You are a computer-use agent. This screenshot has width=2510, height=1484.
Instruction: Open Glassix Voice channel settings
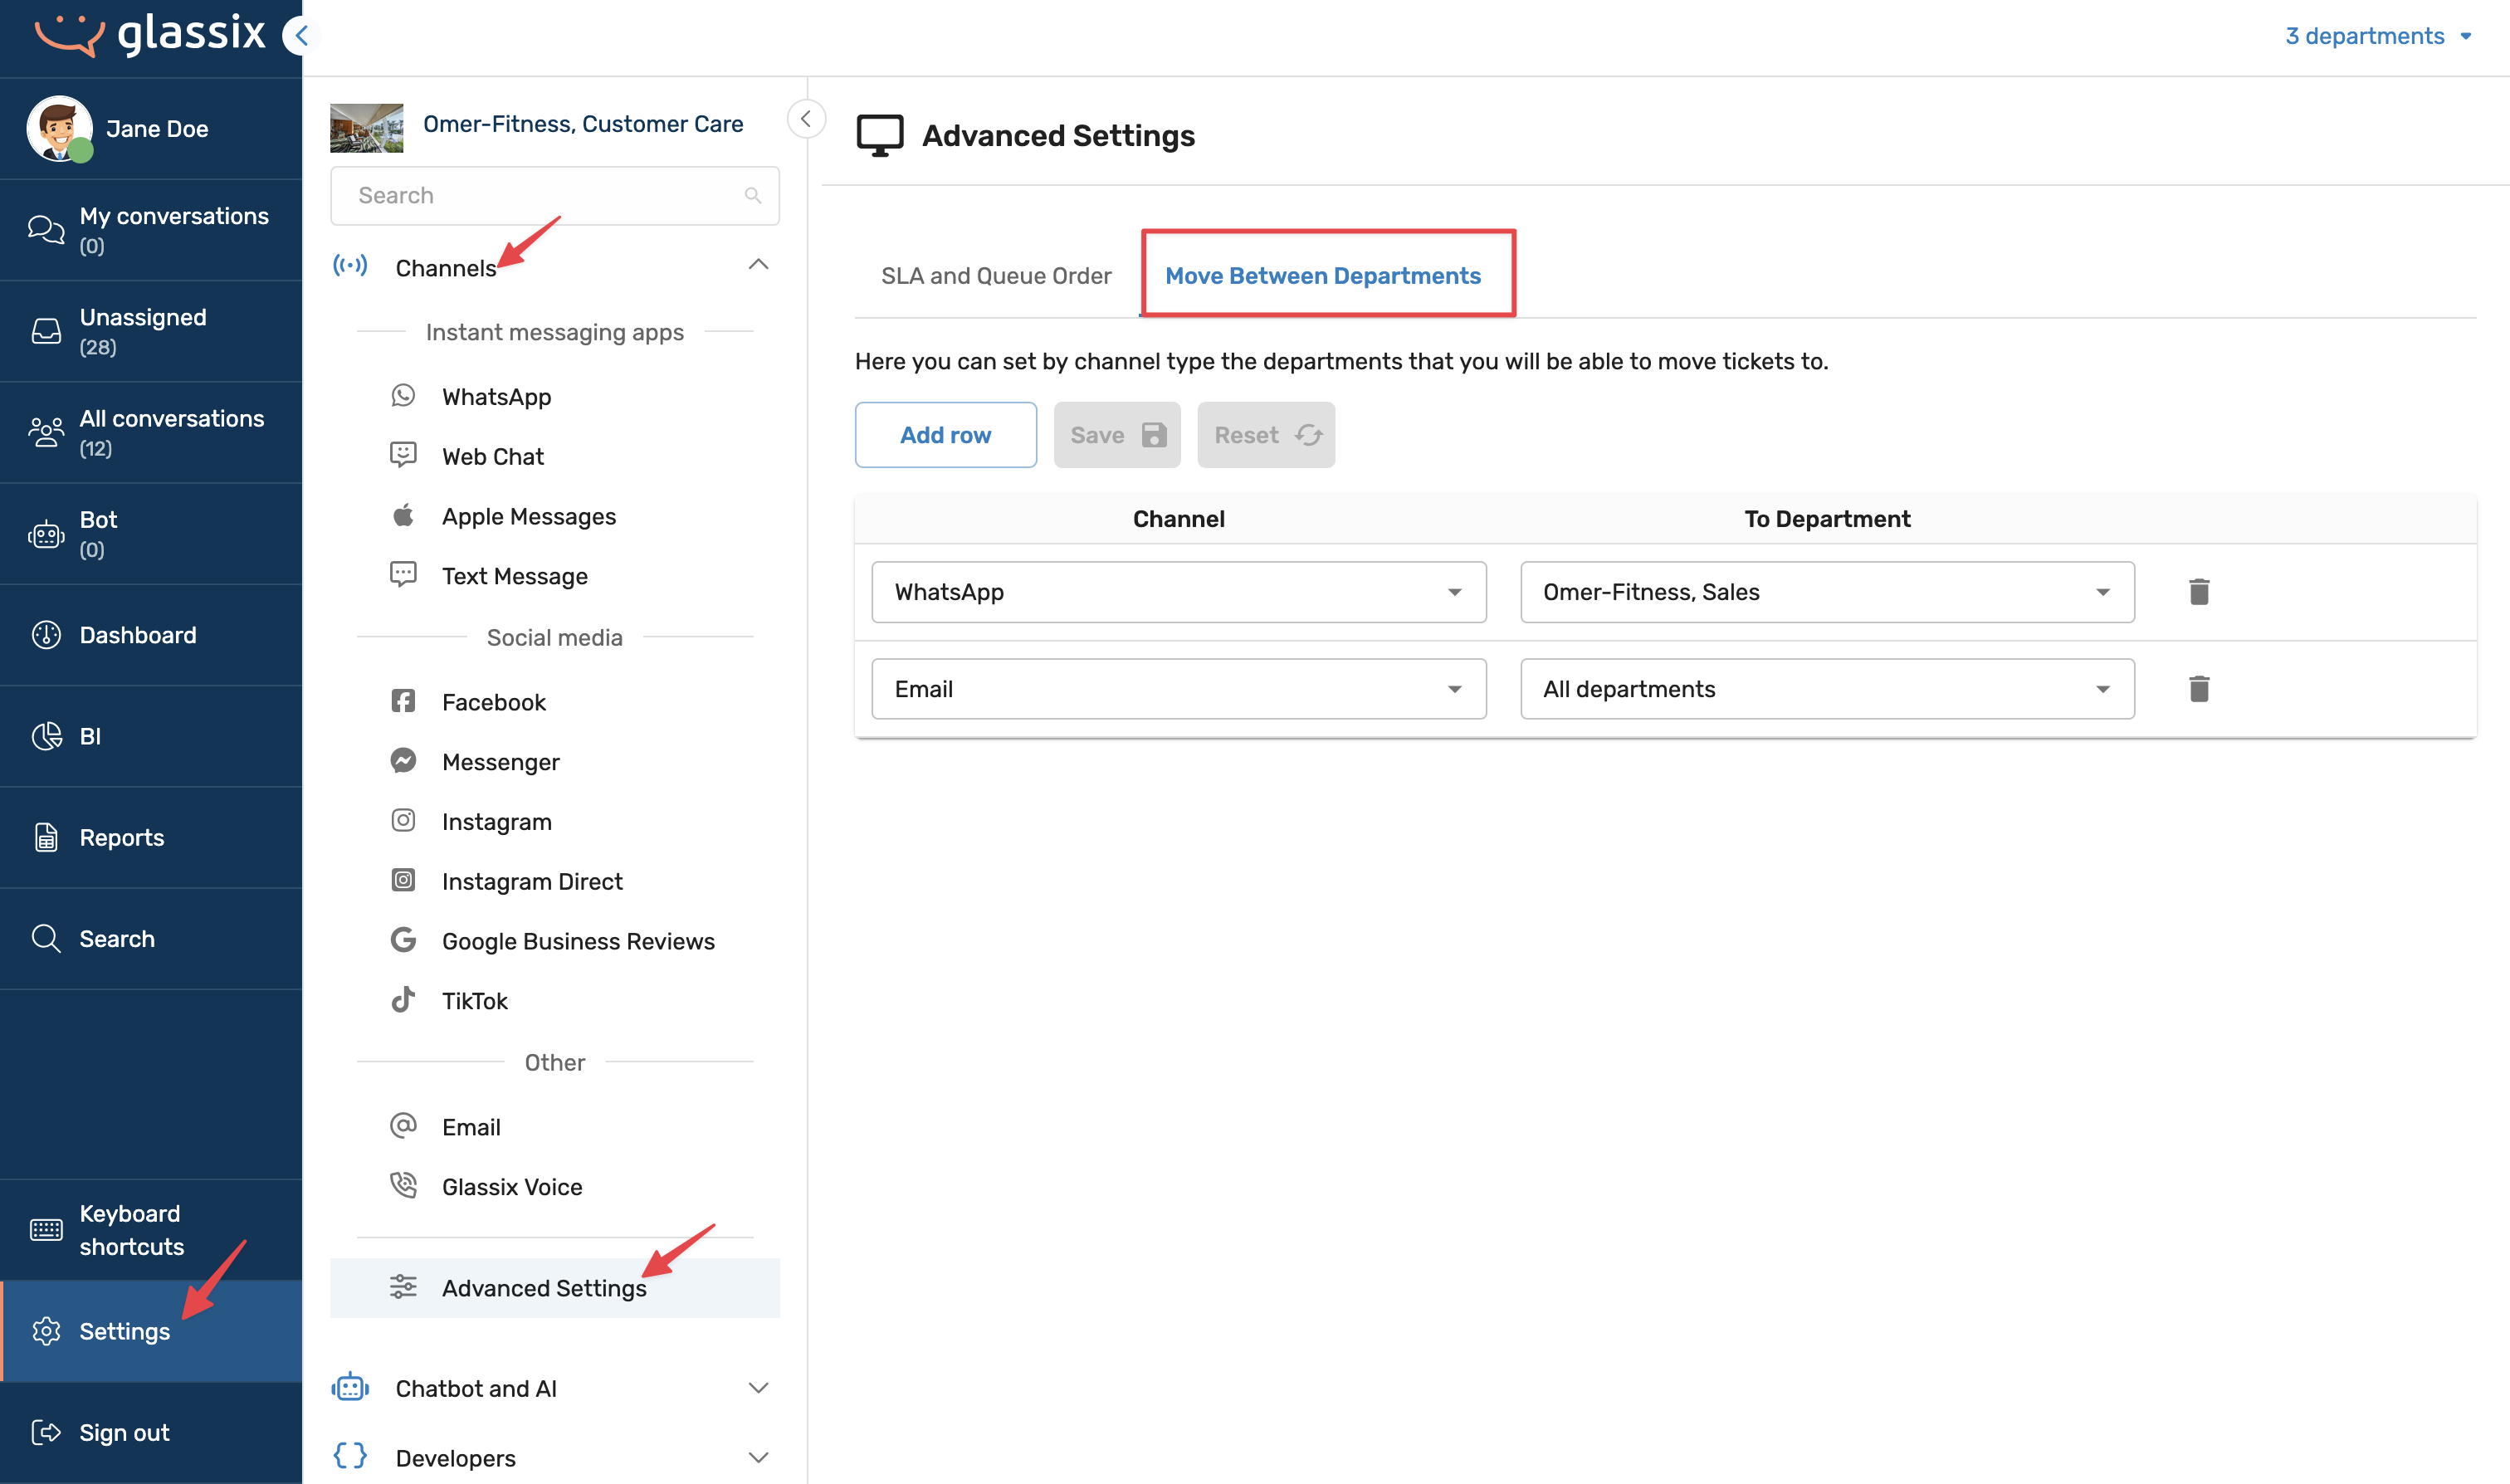pyautogui.click(x=511, y=1187)
